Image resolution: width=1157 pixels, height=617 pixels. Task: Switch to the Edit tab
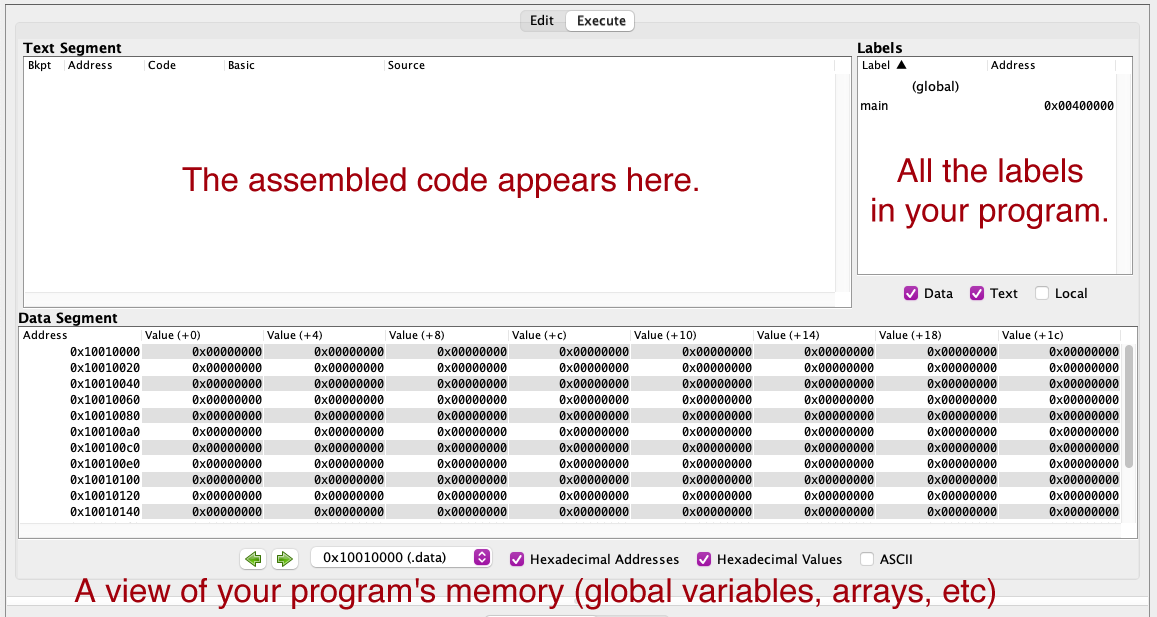(x=542, y=20)
